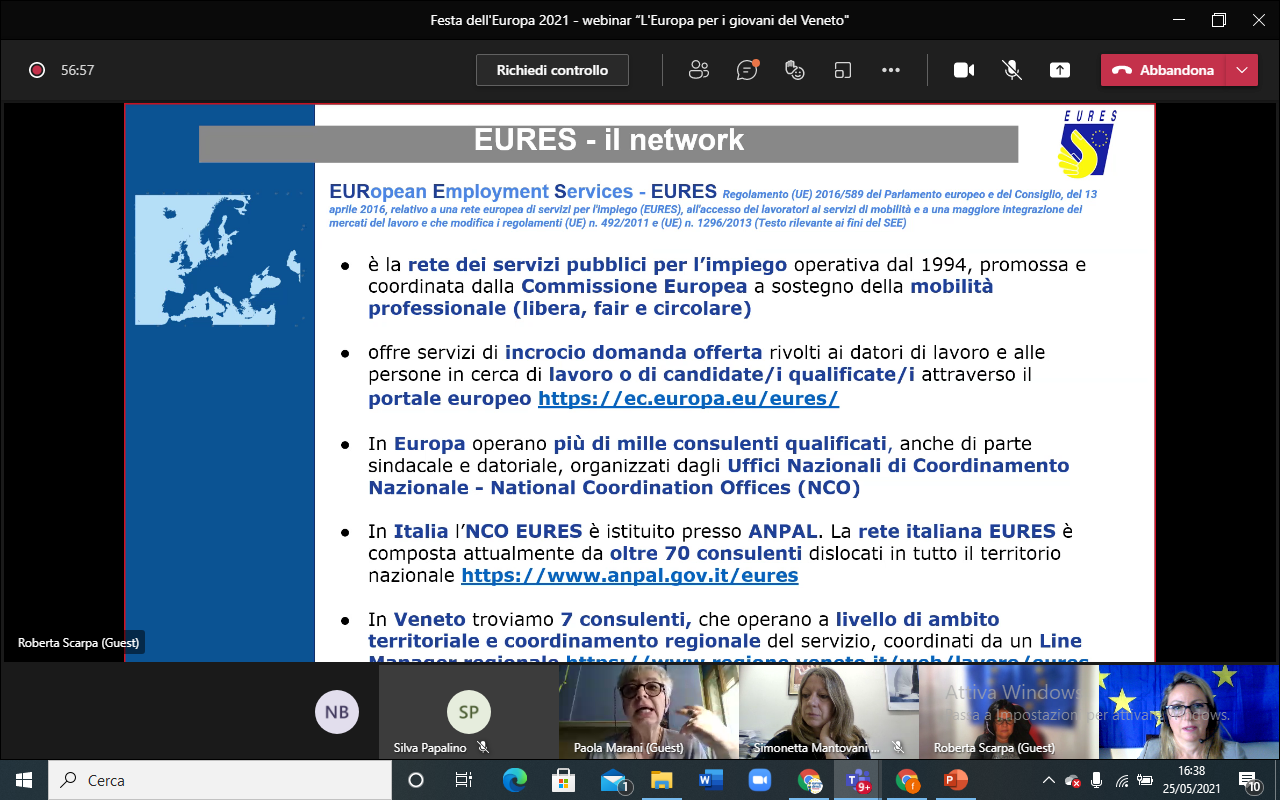1280x800 pixels.
Task: Open the Wi-Fi network tray icon
Action: point(1122,780)
